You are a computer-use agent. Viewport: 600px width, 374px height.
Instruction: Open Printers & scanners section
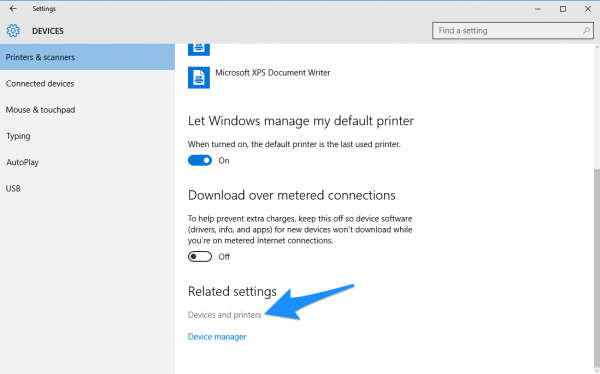click(x=87, y=57)
